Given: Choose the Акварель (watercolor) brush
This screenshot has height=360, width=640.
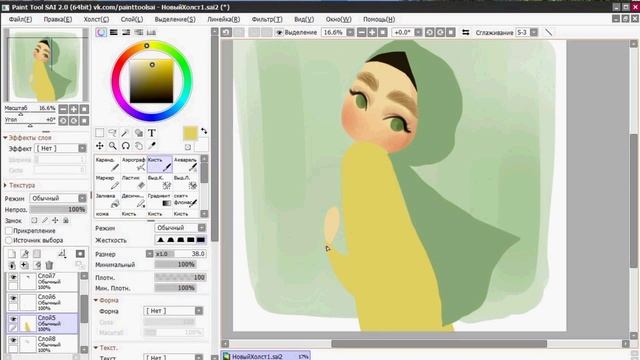Looking at the screenshot, I should click(x=186, y=164).
